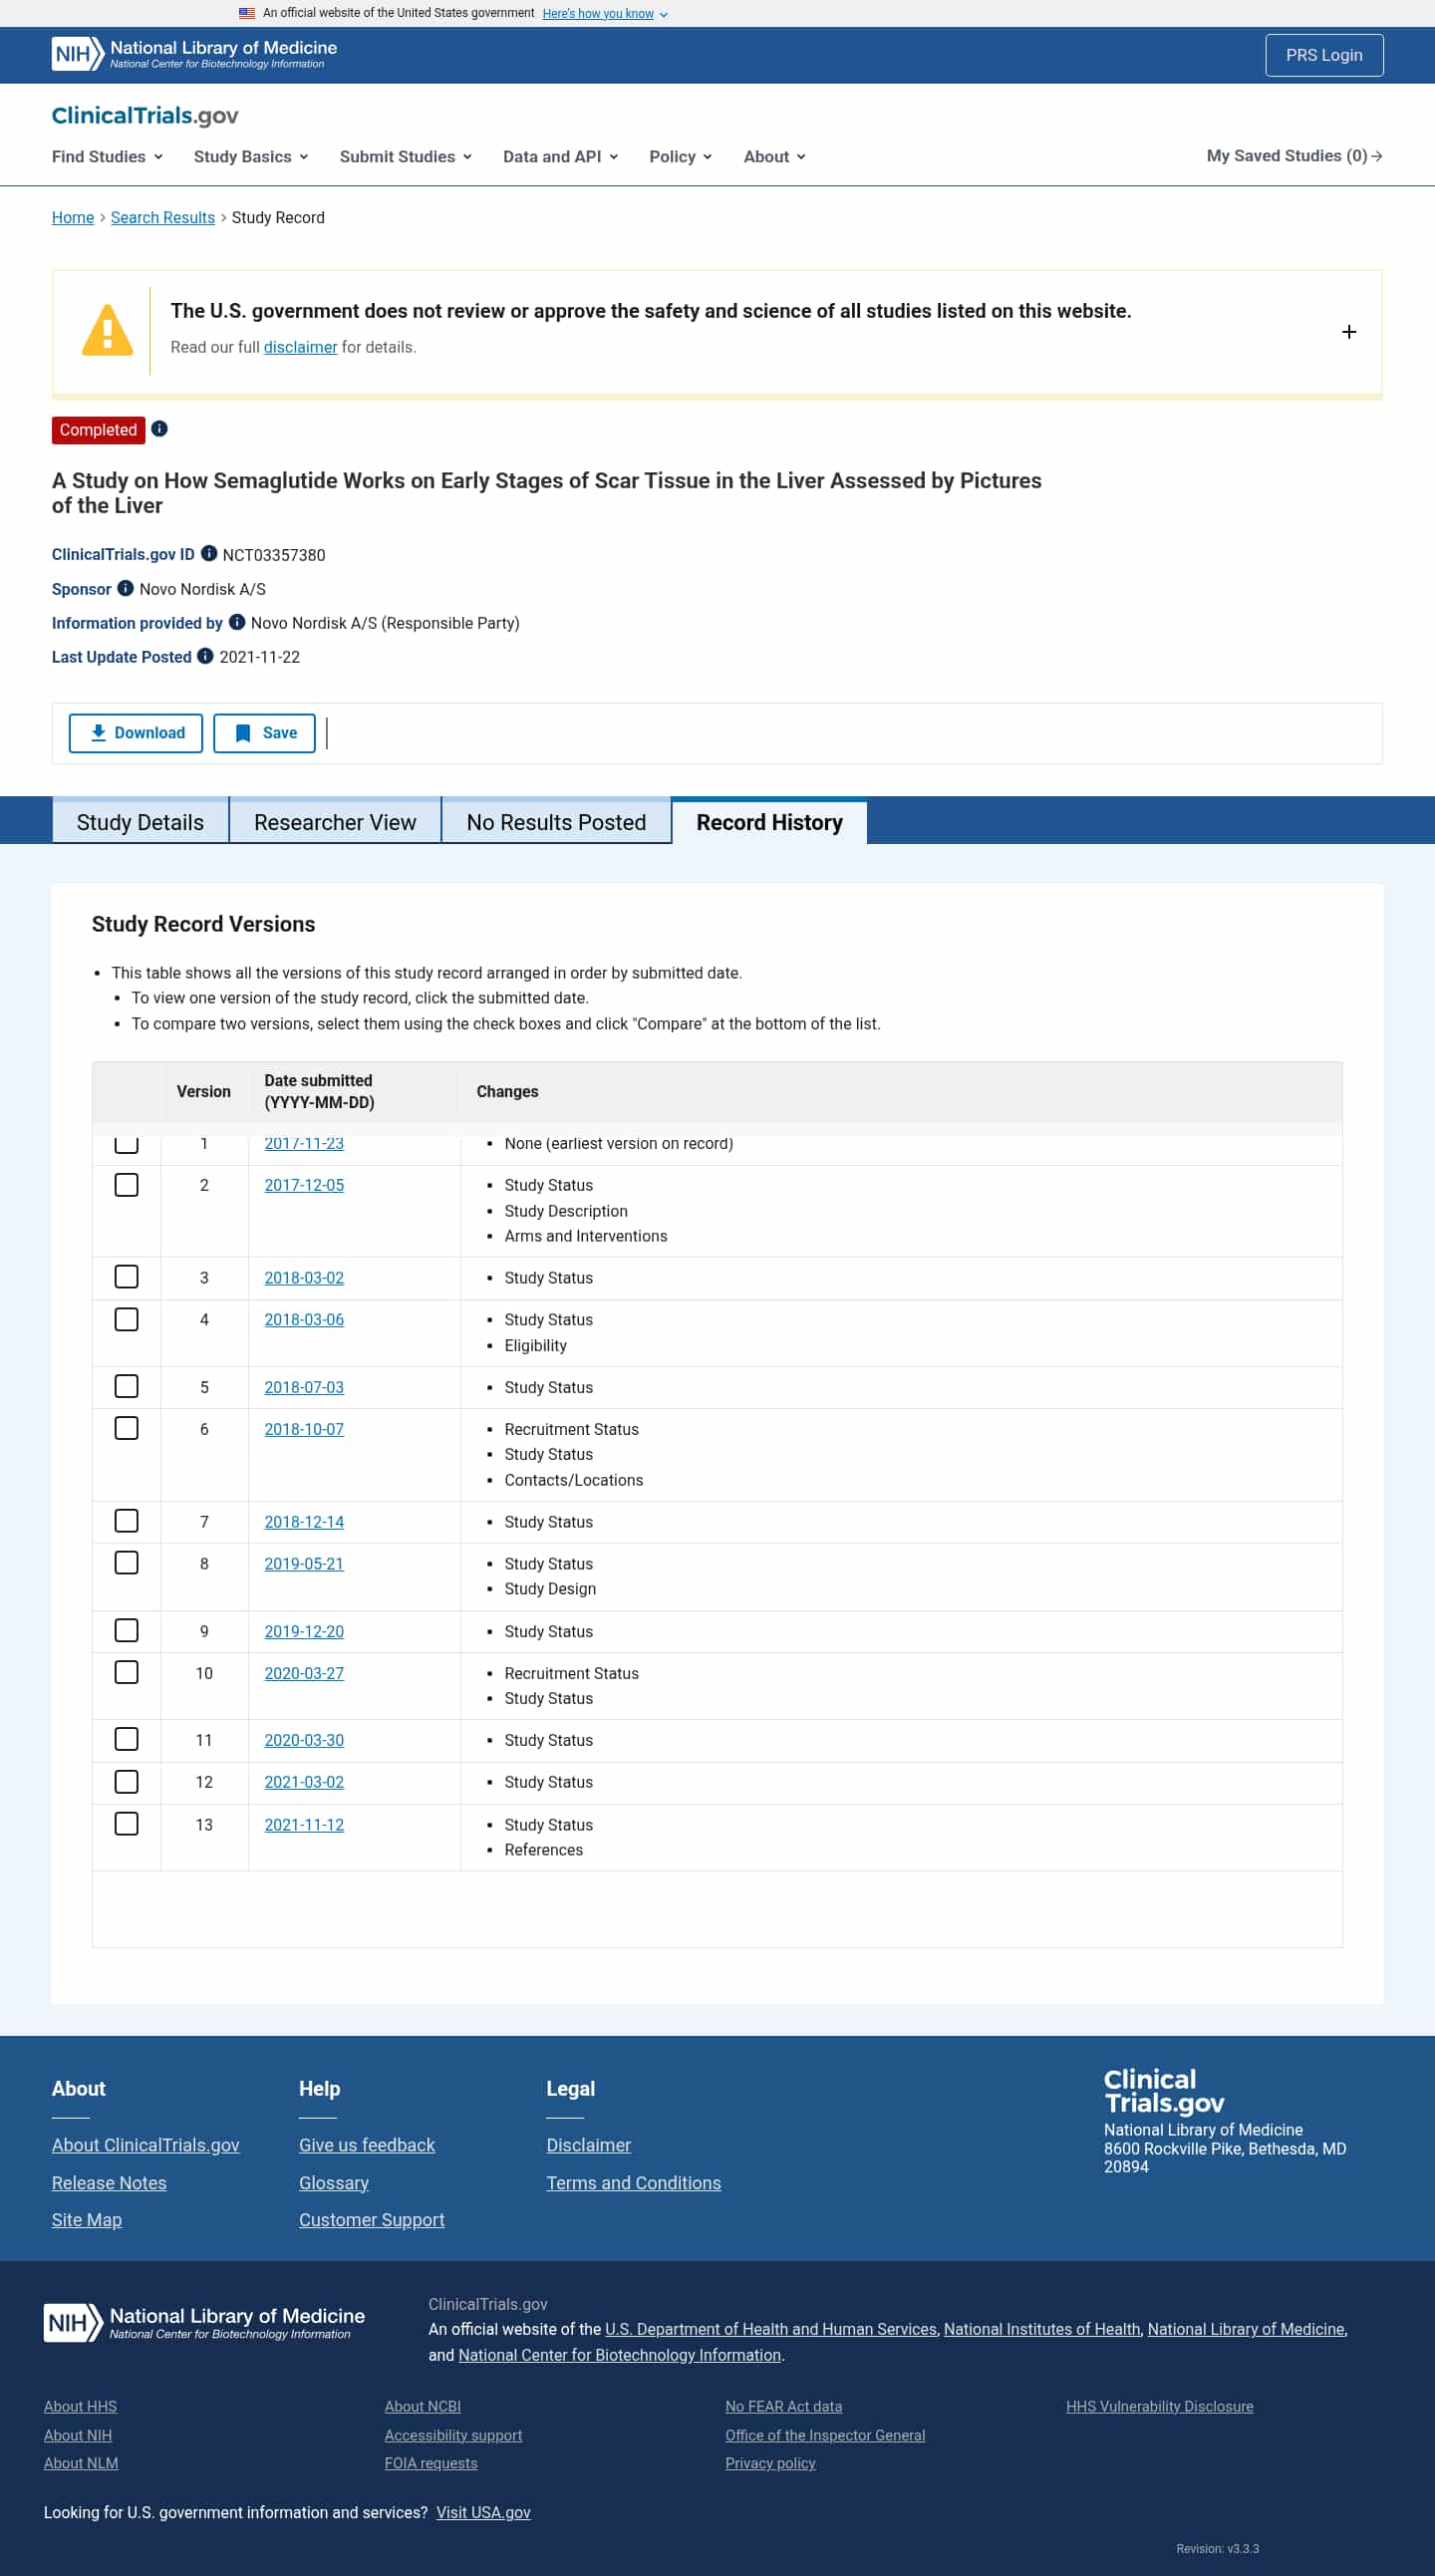Viewport: 1435px width, 2576px height.
Task: Open the Release Notes footer link
Action: [109, 2182]
